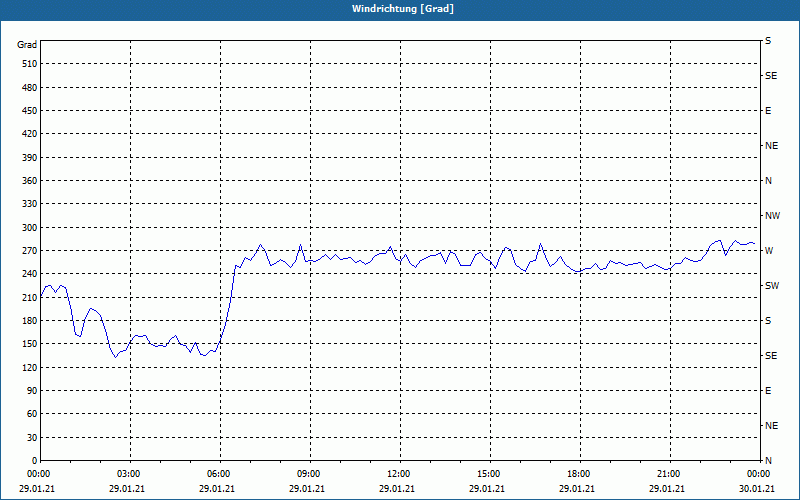Viewport: 800px width, 500px height.
Task: Click the 15:00 time label
Action: 490,474
